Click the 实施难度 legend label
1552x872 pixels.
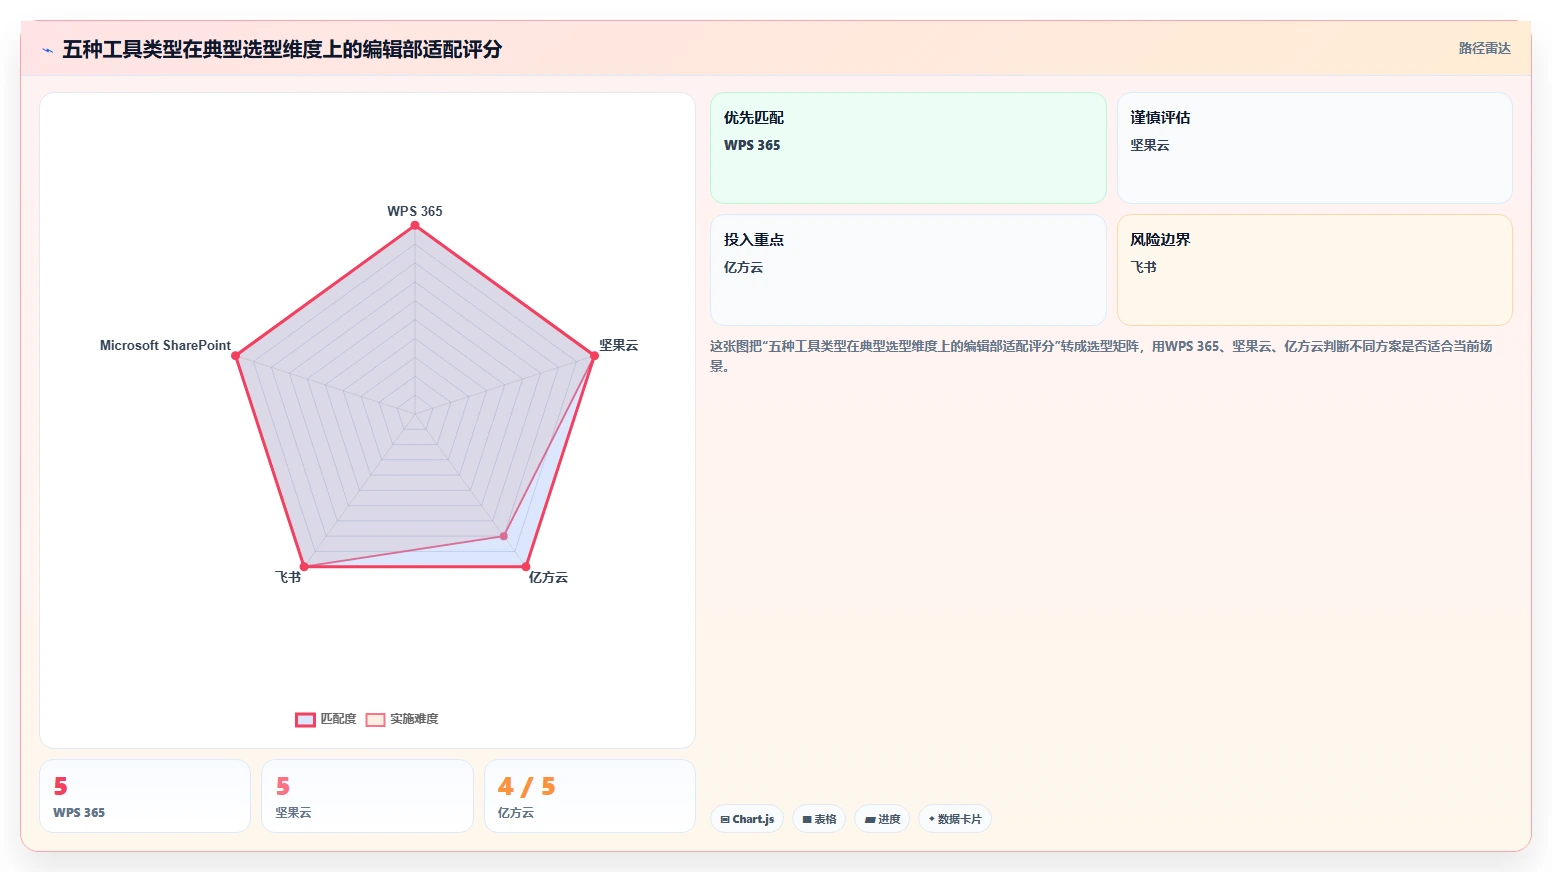414,719
